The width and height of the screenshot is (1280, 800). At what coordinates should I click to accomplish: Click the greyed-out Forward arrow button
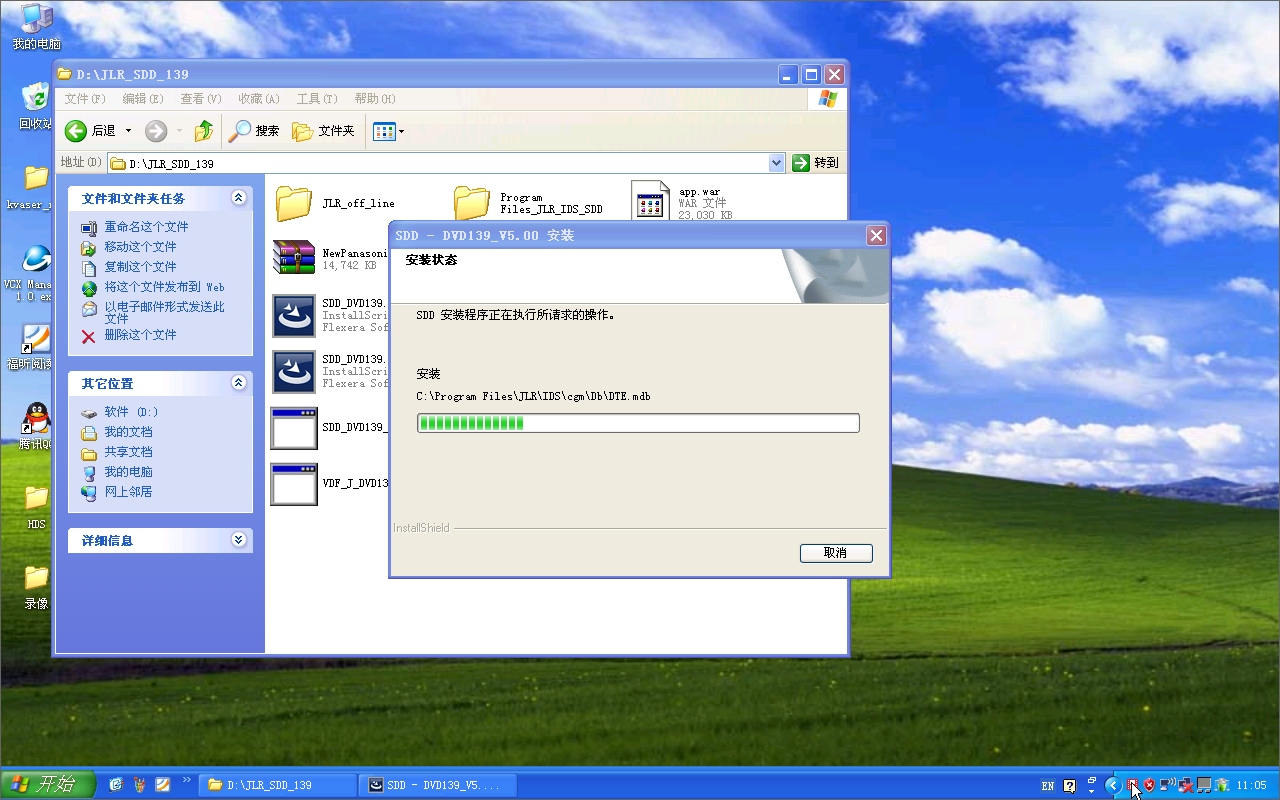point(155,131)
